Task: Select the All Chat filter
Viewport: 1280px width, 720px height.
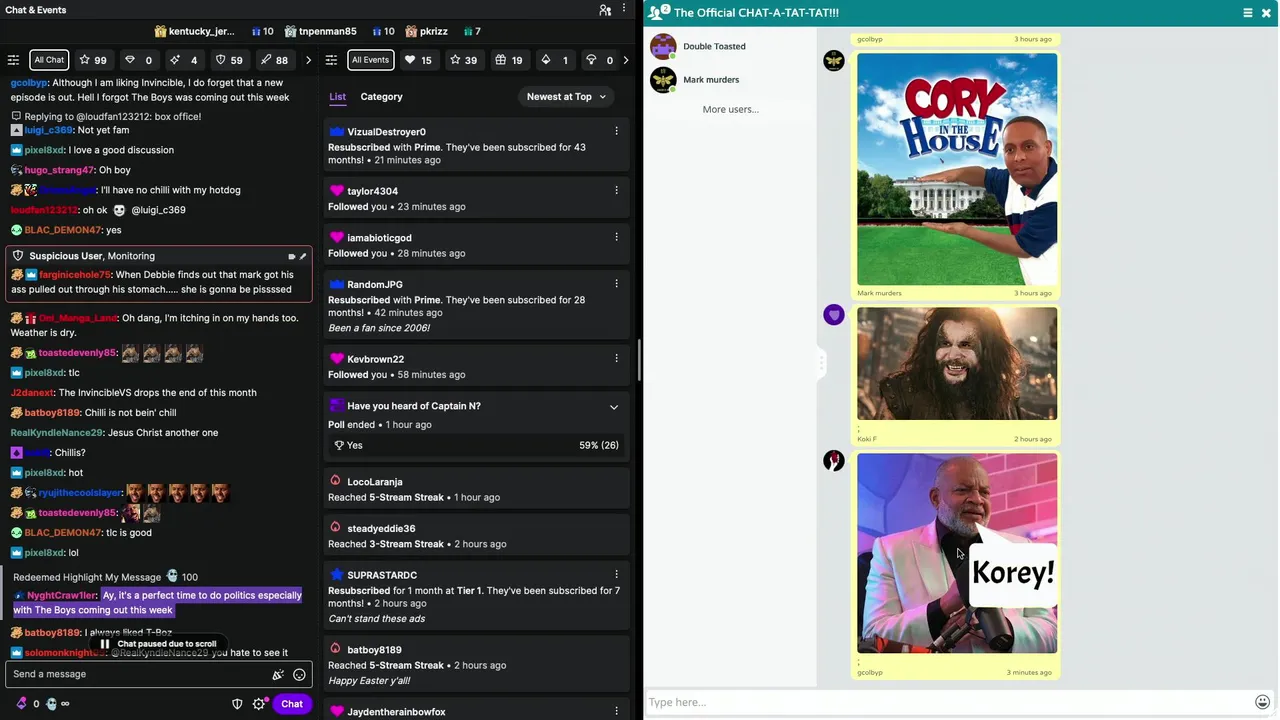Action: tap(49, 60)
